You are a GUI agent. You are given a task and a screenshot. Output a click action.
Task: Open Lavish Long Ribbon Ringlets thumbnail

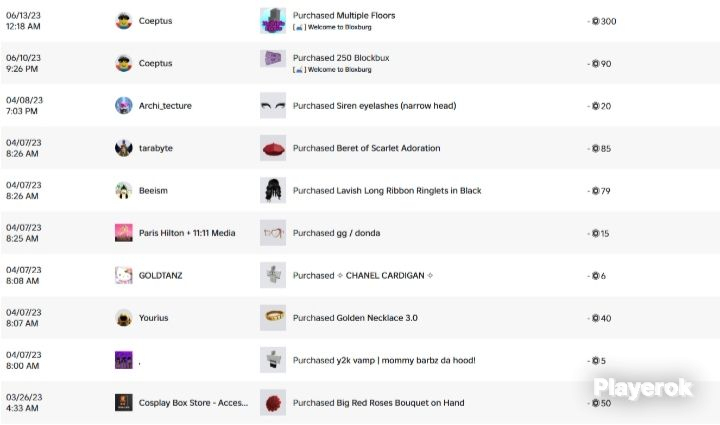pos(273,190)
